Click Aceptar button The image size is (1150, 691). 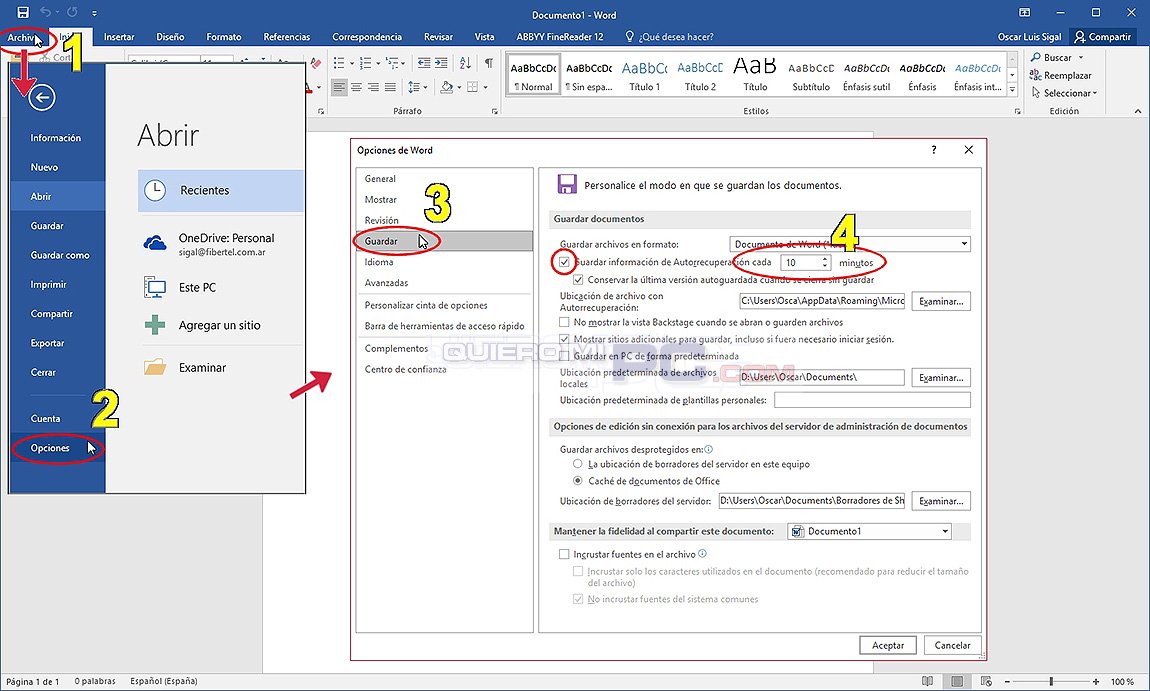tap(887, 646)
